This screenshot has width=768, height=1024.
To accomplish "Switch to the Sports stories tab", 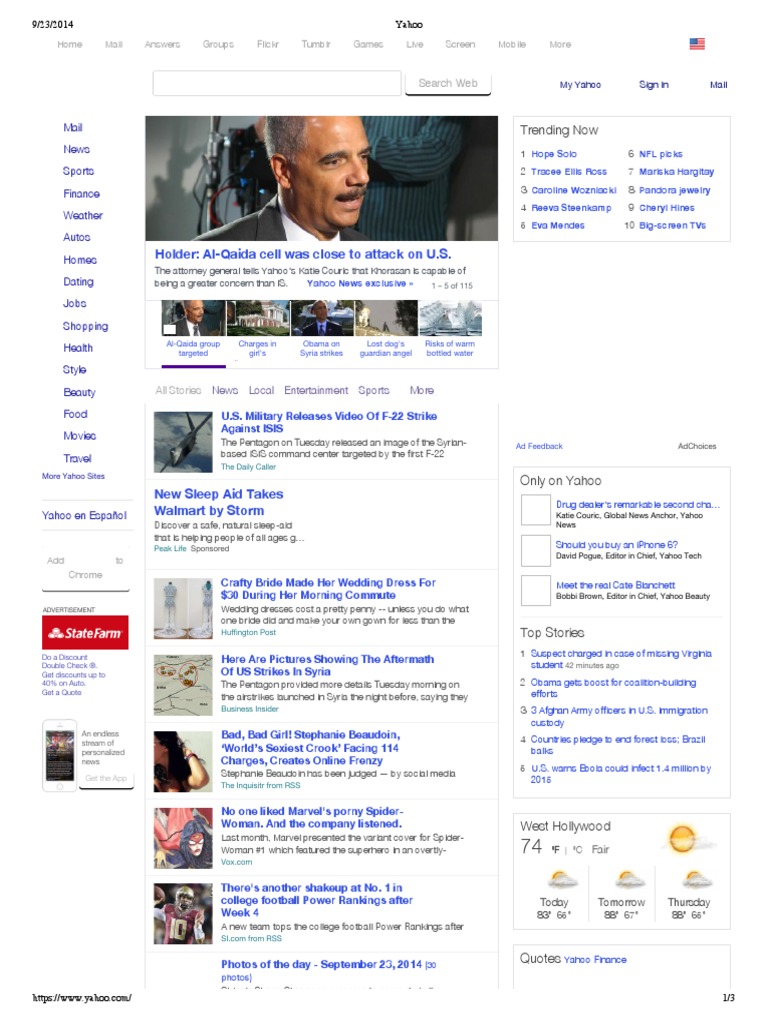I will pos(374,390).
